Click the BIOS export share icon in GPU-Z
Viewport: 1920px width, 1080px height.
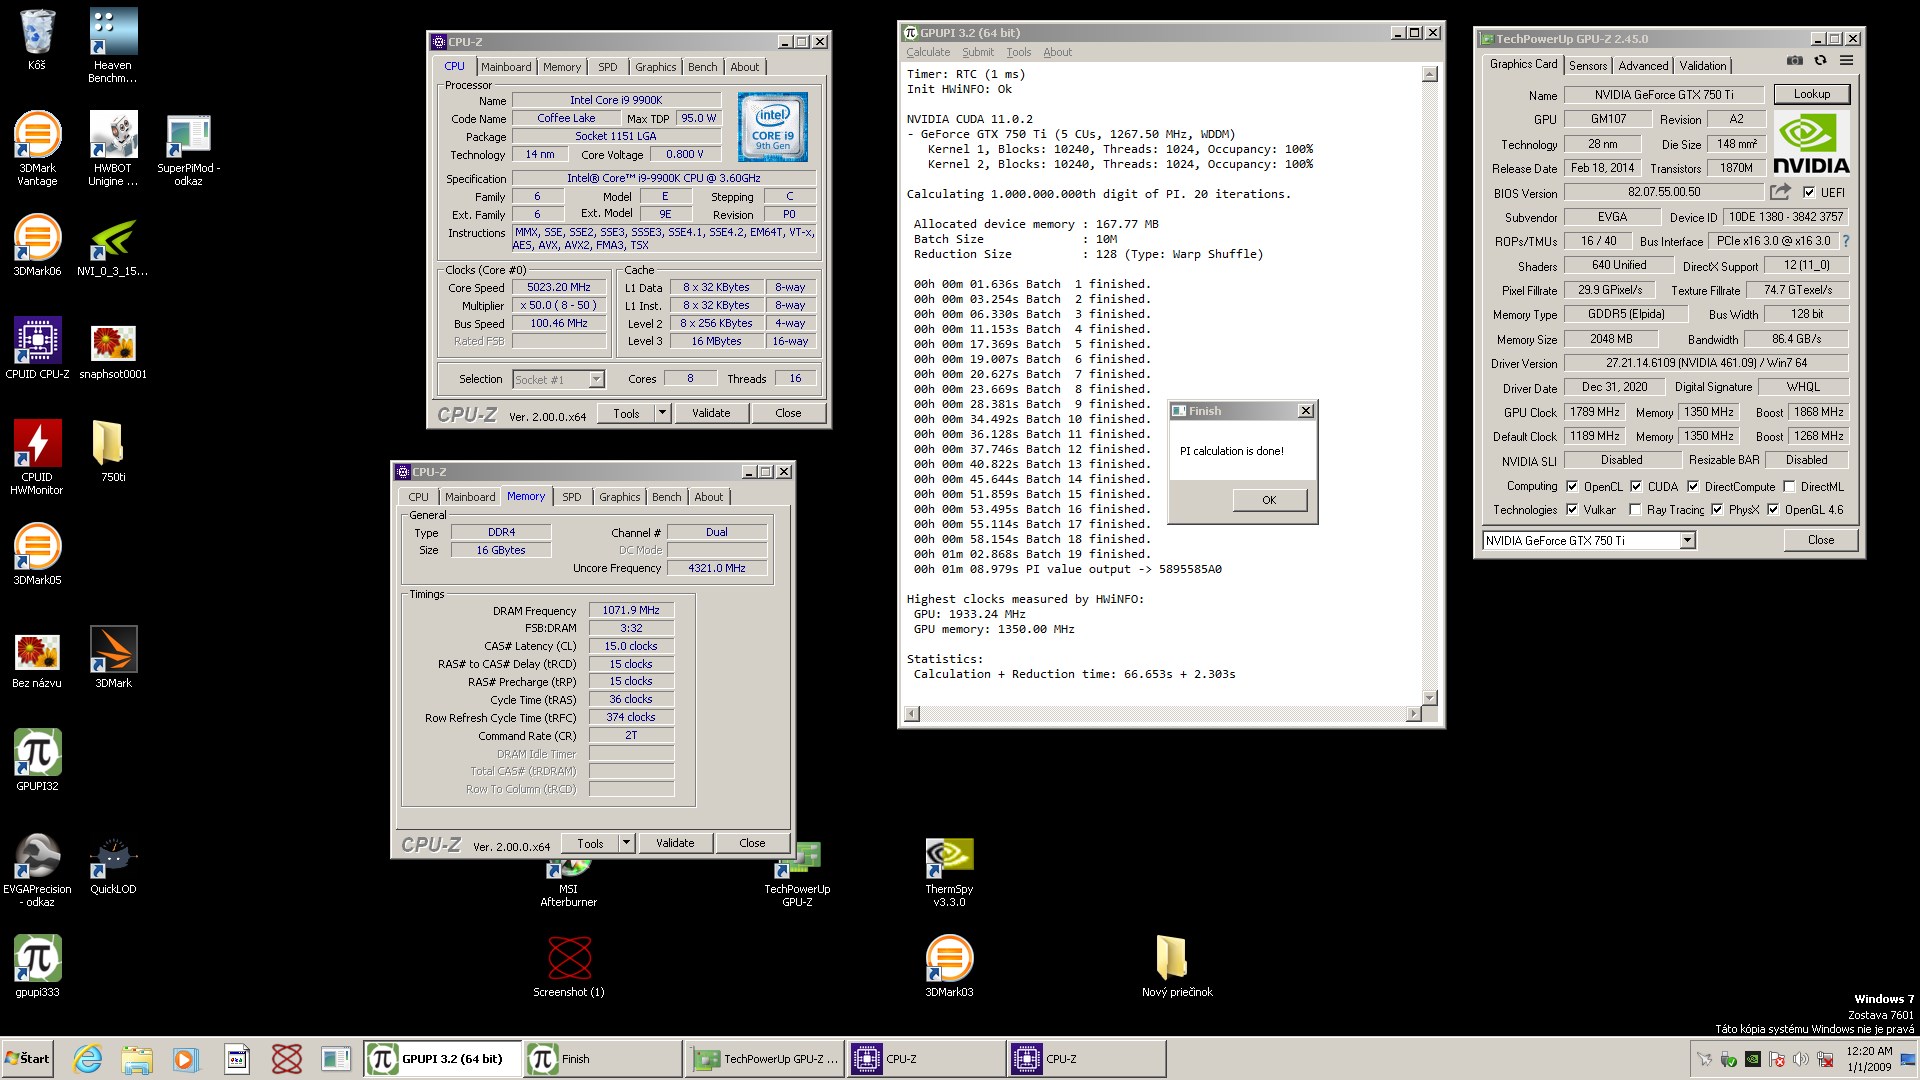coord(1780,192)
